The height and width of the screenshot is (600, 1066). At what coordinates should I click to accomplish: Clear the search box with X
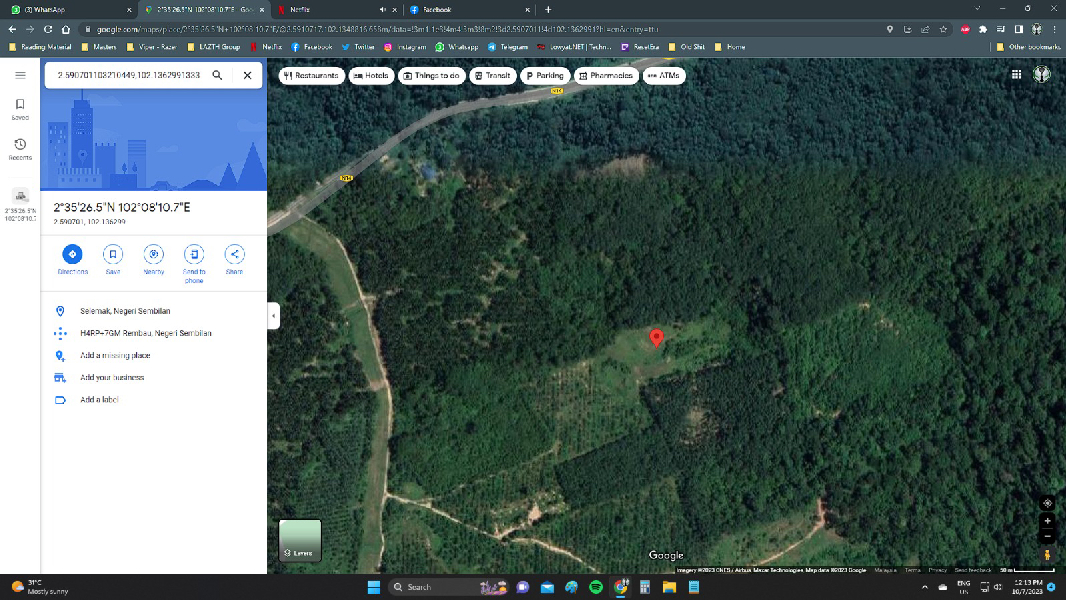tap(247, 75)
